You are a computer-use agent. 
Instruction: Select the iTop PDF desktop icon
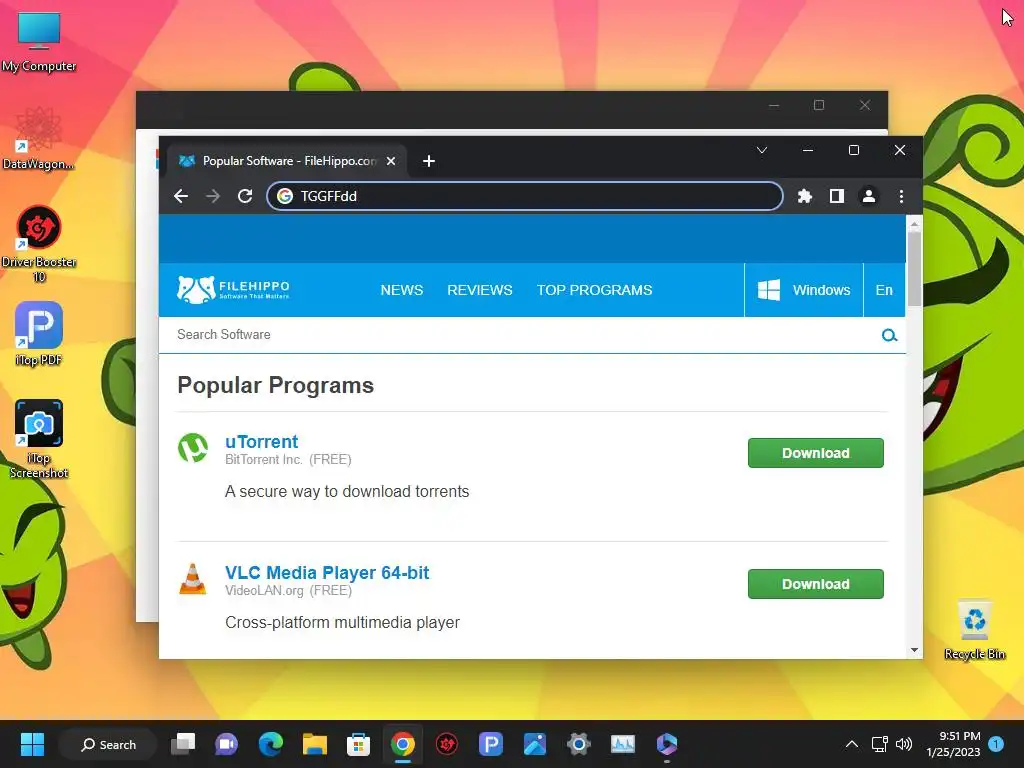pyautogui.click(x=39, y=334)
